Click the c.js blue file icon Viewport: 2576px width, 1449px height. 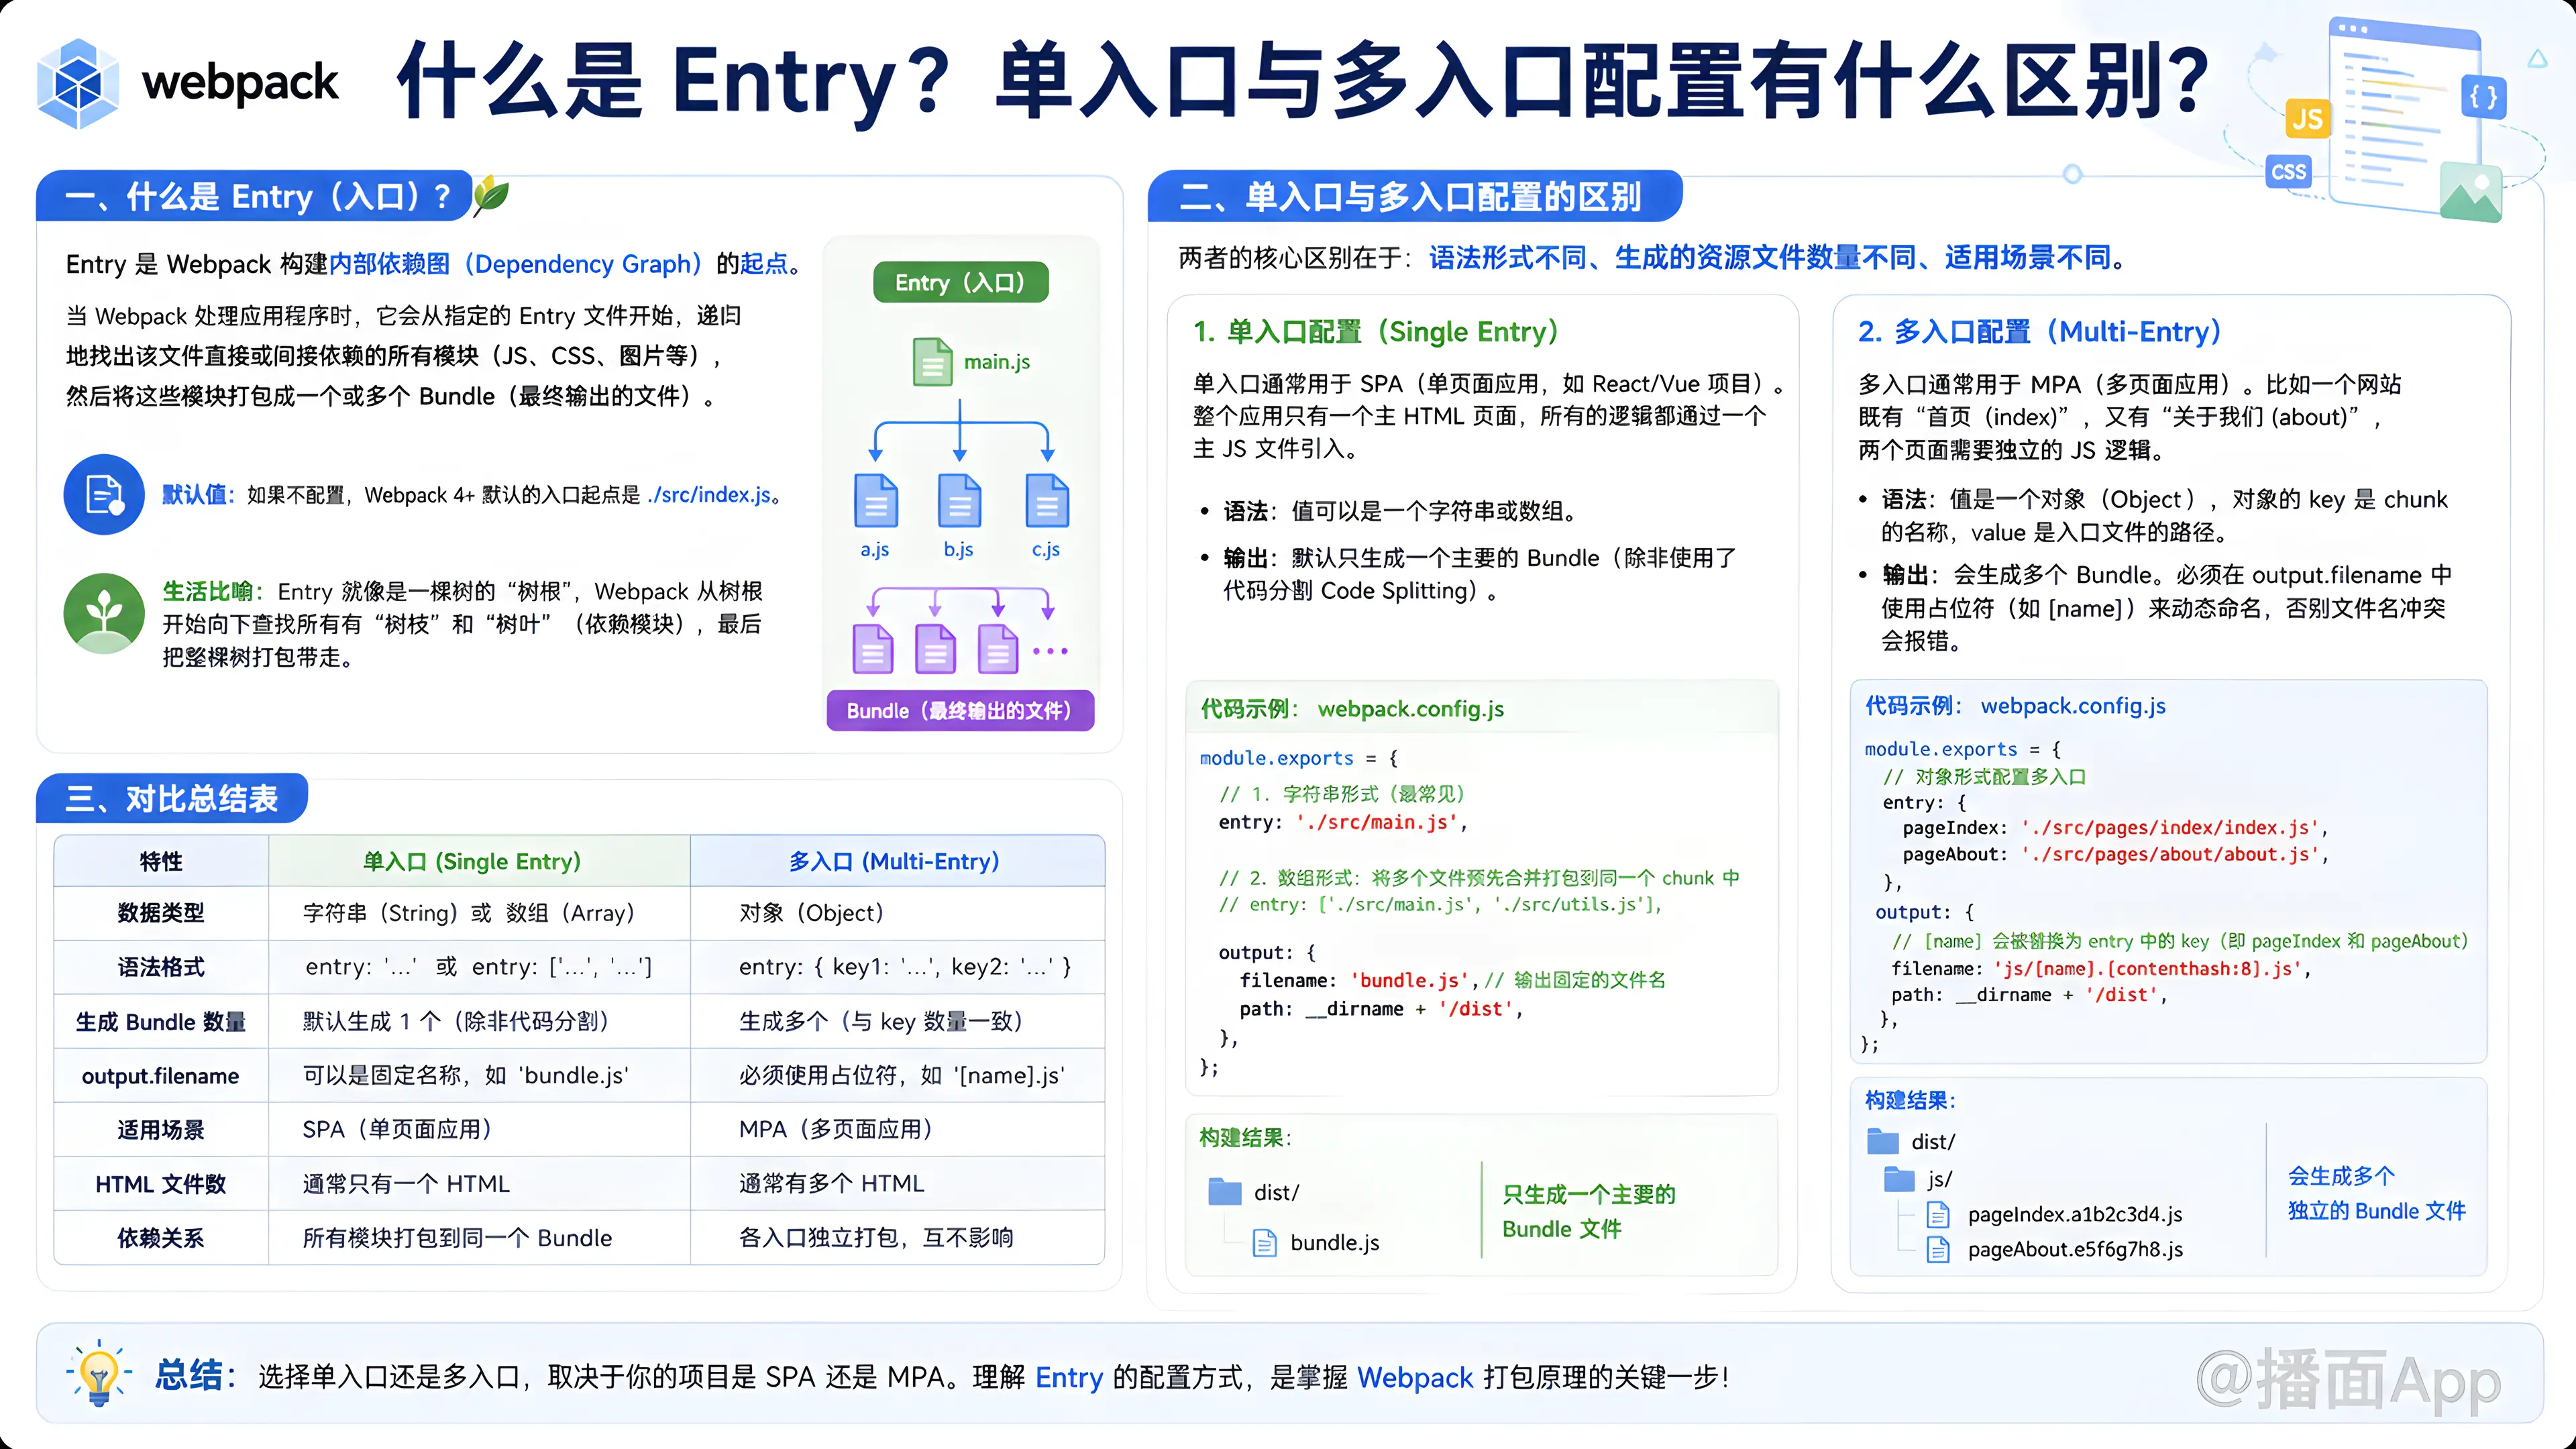coord(1047,500)
